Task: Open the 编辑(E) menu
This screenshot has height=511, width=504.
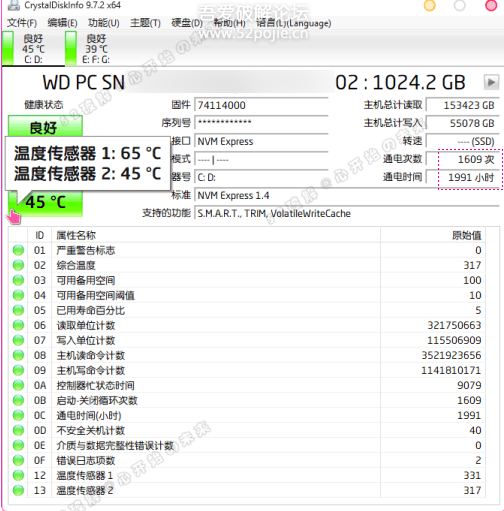Action: 62,23
